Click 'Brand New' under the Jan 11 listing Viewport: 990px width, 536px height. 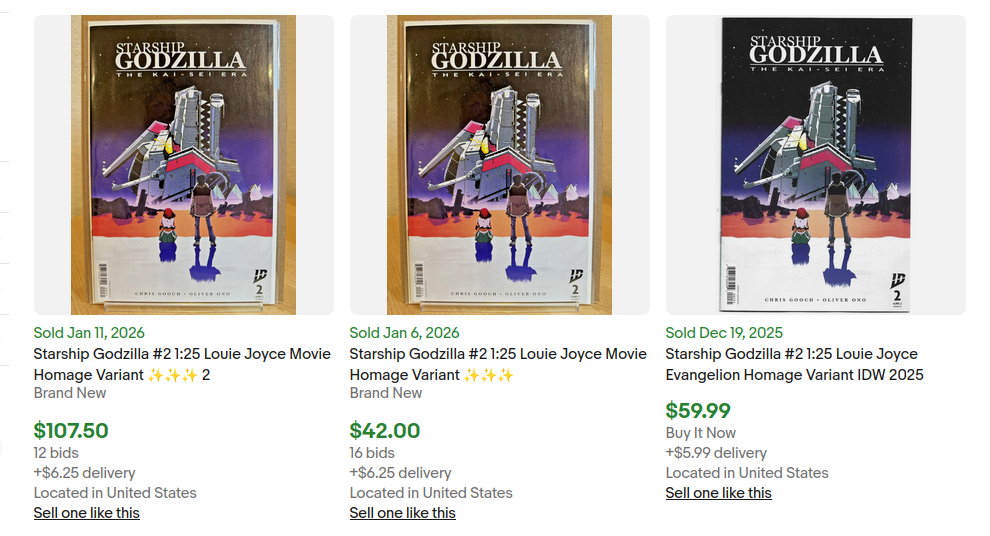(70, 393)
